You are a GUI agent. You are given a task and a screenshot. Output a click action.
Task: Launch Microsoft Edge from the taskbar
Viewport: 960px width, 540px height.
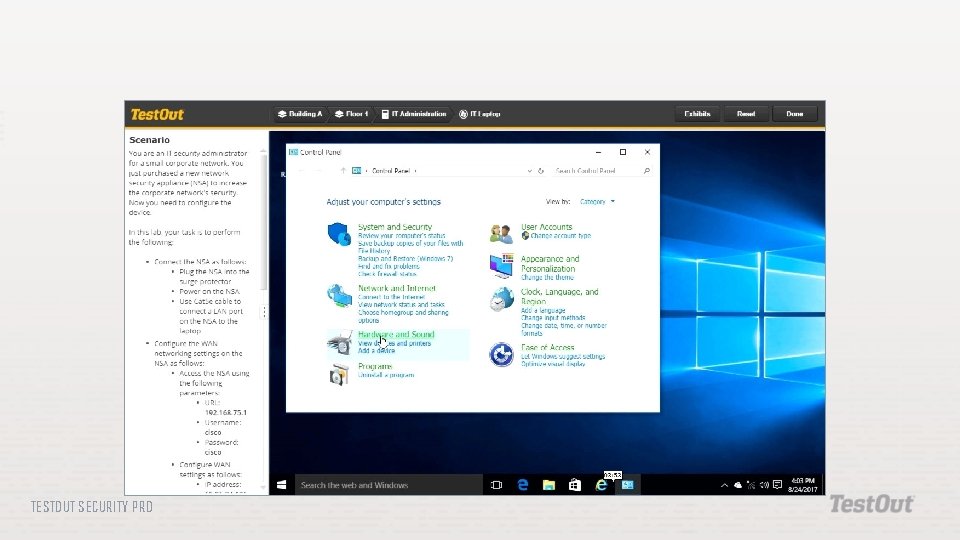tap(523, 485)
